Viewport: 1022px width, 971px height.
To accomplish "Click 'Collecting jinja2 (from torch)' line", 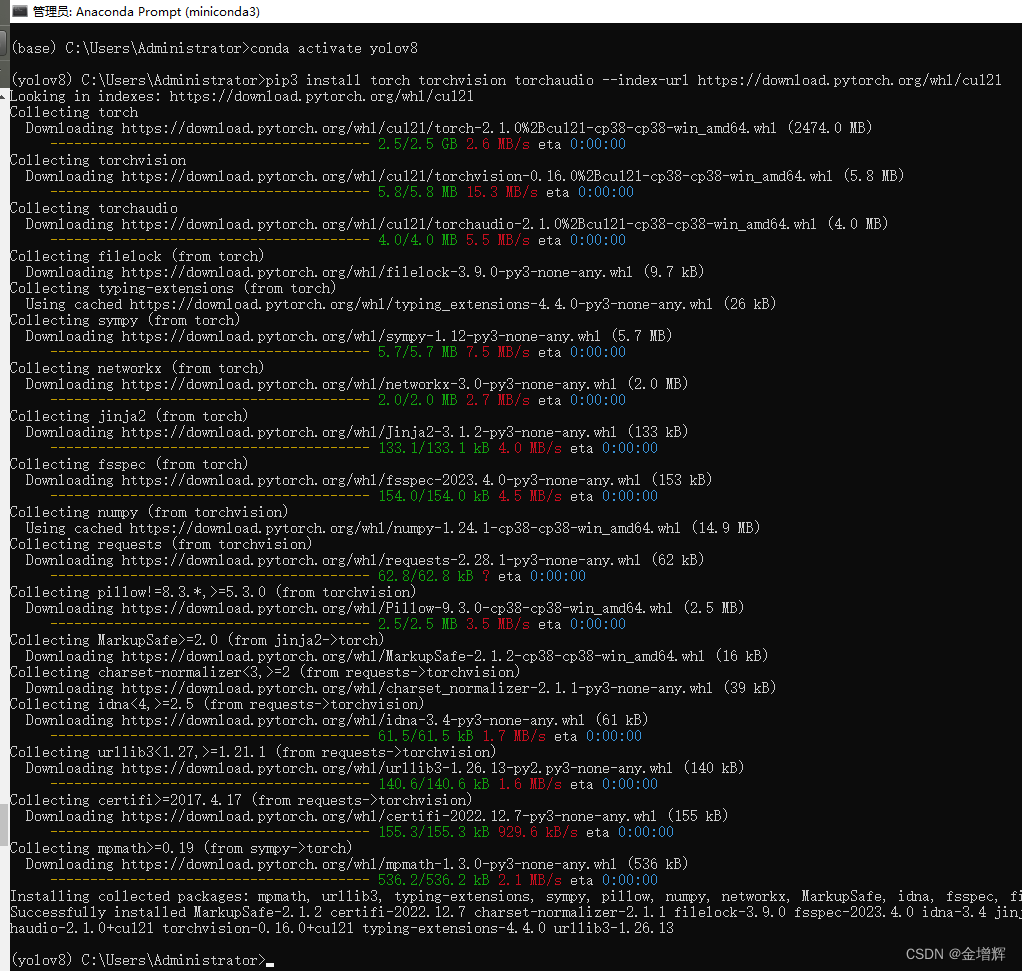I will pyautogui.click(x=129, y=416).
